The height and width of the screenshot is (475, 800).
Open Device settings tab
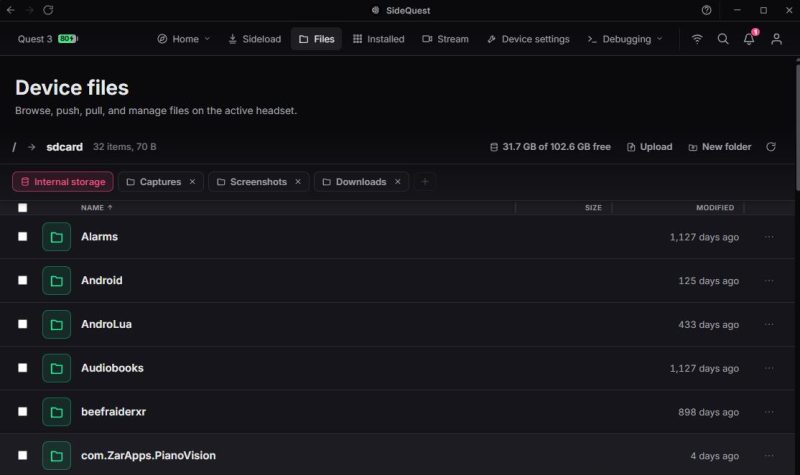[x=528, y=39]
